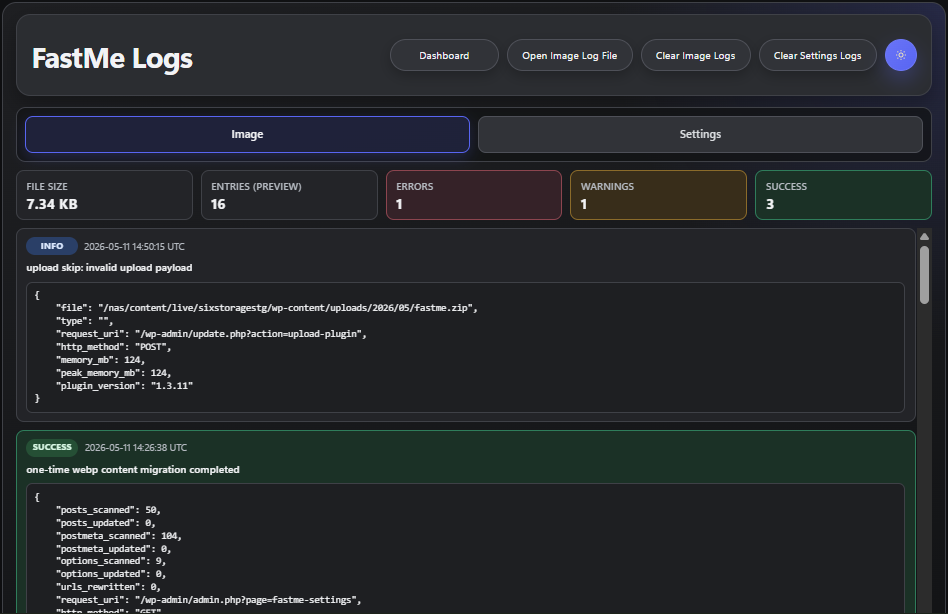Click the scrollbar up arrow in log list
Viewport: 948px width, 614px height.
pos(924,236)
